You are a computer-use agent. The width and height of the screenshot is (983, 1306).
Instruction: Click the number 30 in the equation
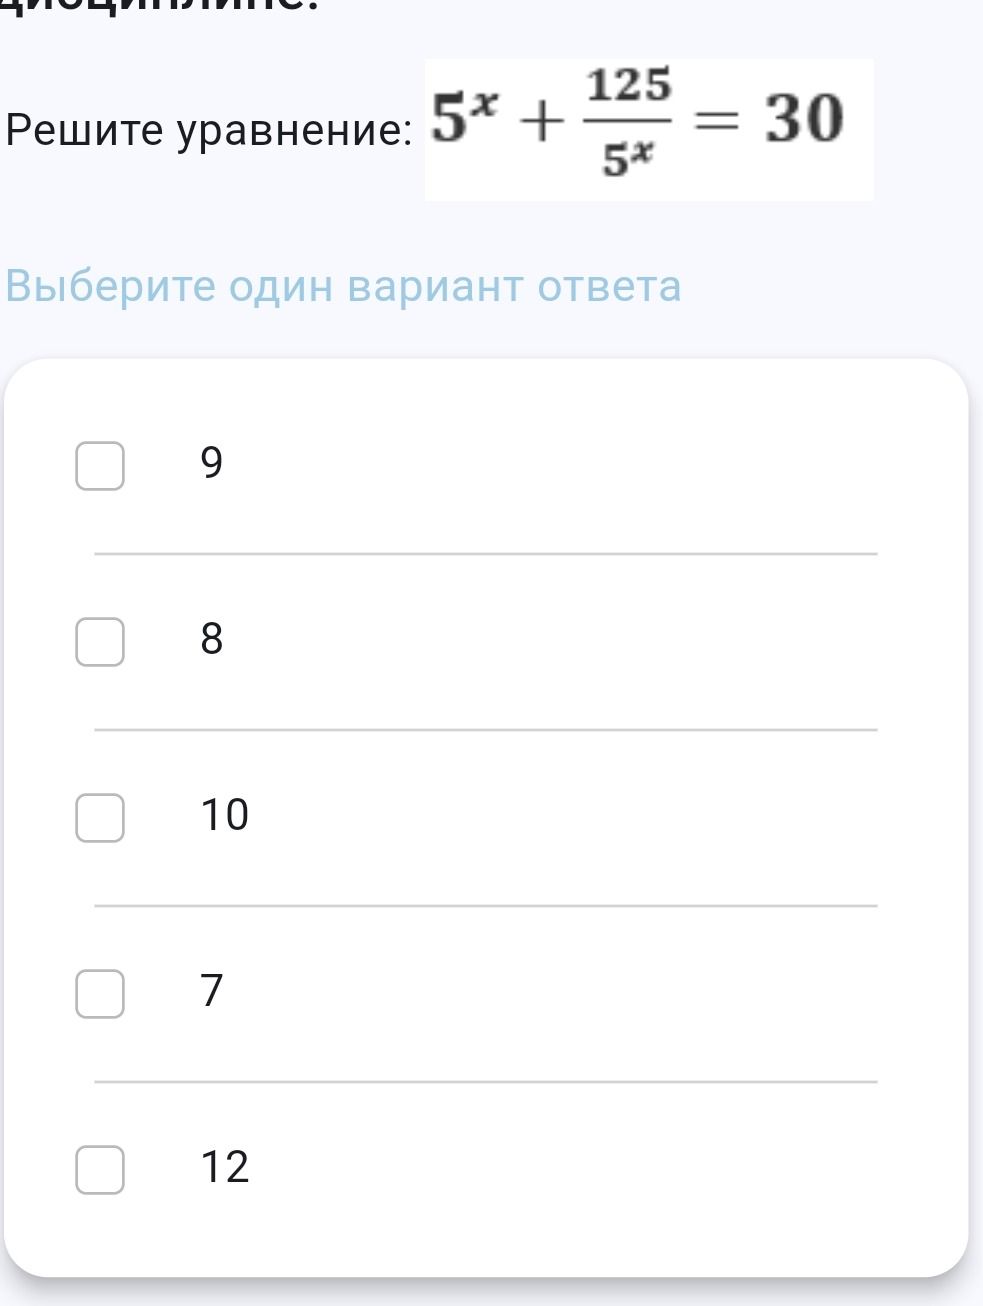[804, 119]
